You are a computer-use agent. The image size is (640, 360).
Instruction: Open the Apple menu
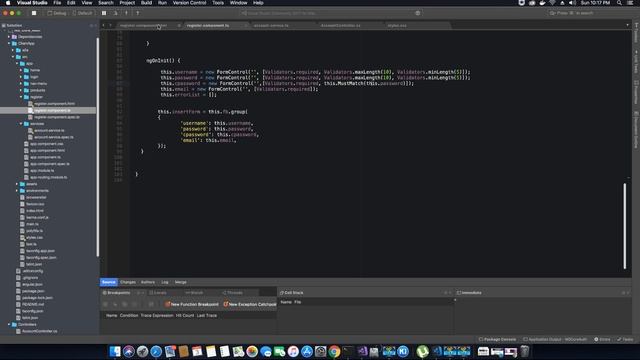coord(7,3)
